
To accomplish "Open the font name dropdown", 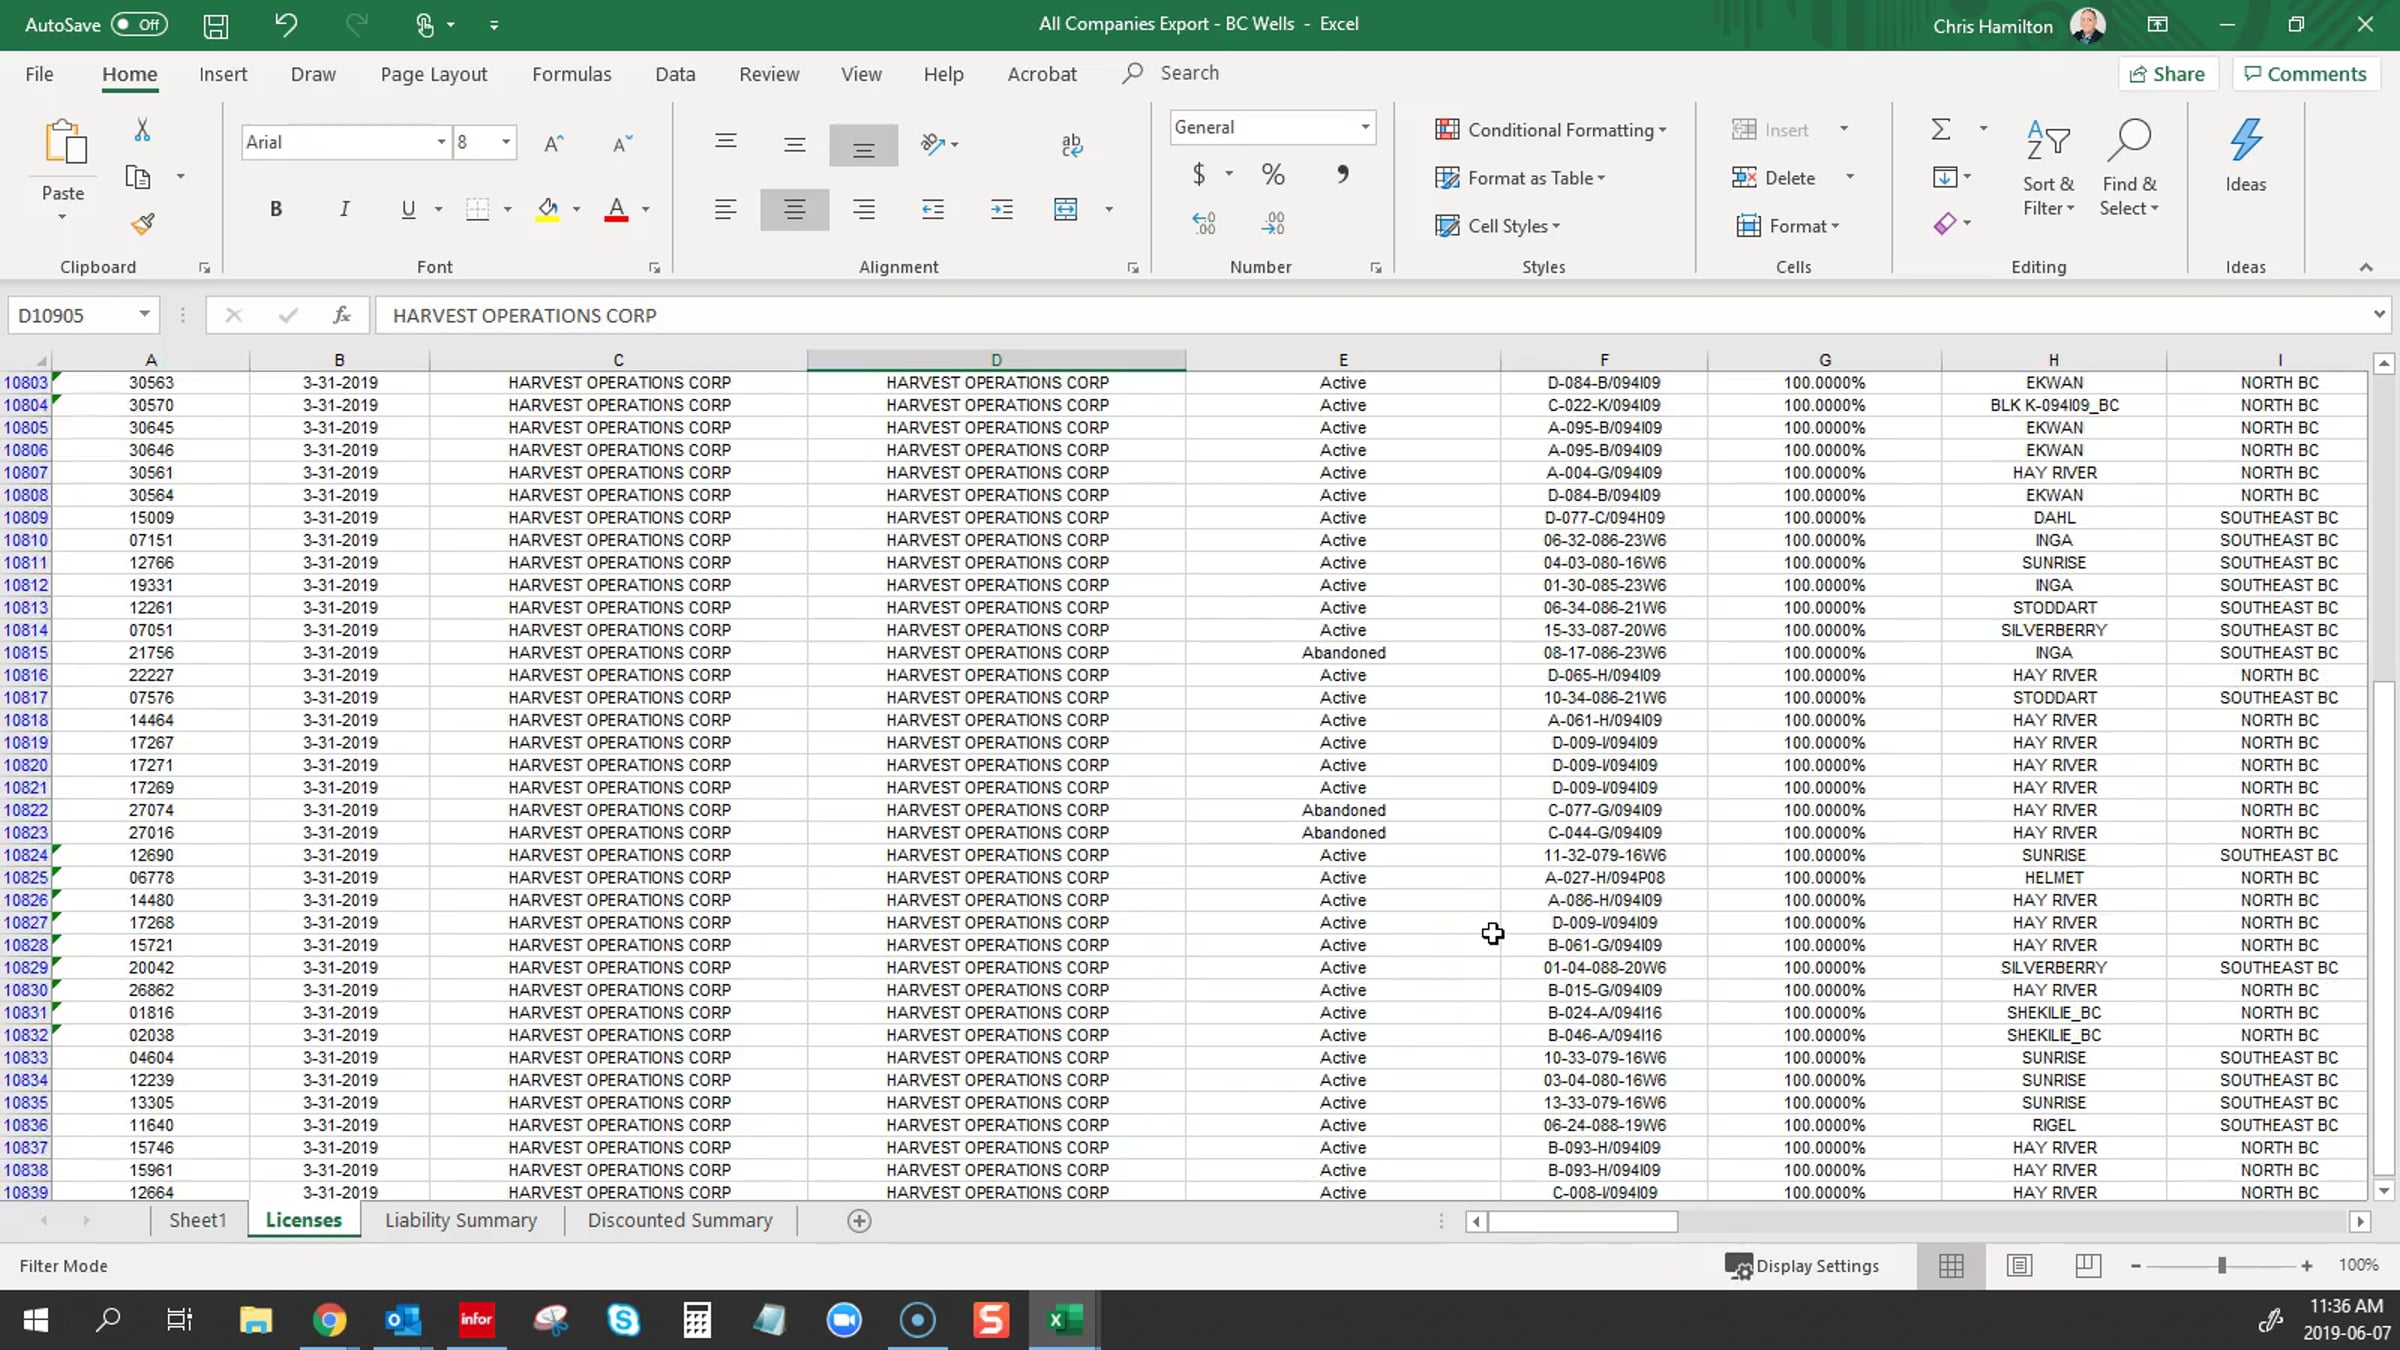I will pos(441,142).
